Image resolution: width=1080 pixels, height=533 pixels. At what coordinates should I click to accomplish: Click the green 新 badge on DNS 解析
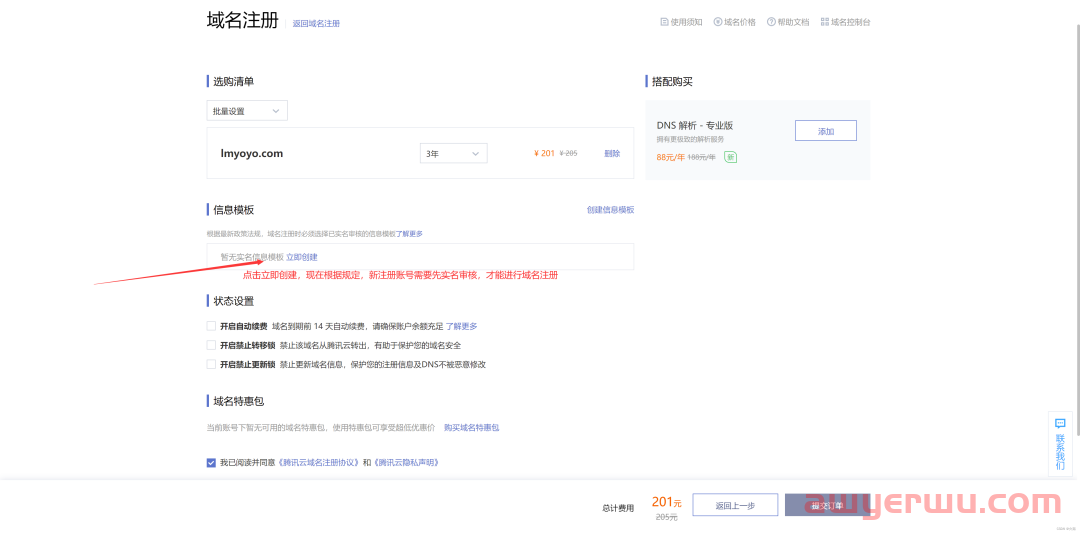point(731,157)
